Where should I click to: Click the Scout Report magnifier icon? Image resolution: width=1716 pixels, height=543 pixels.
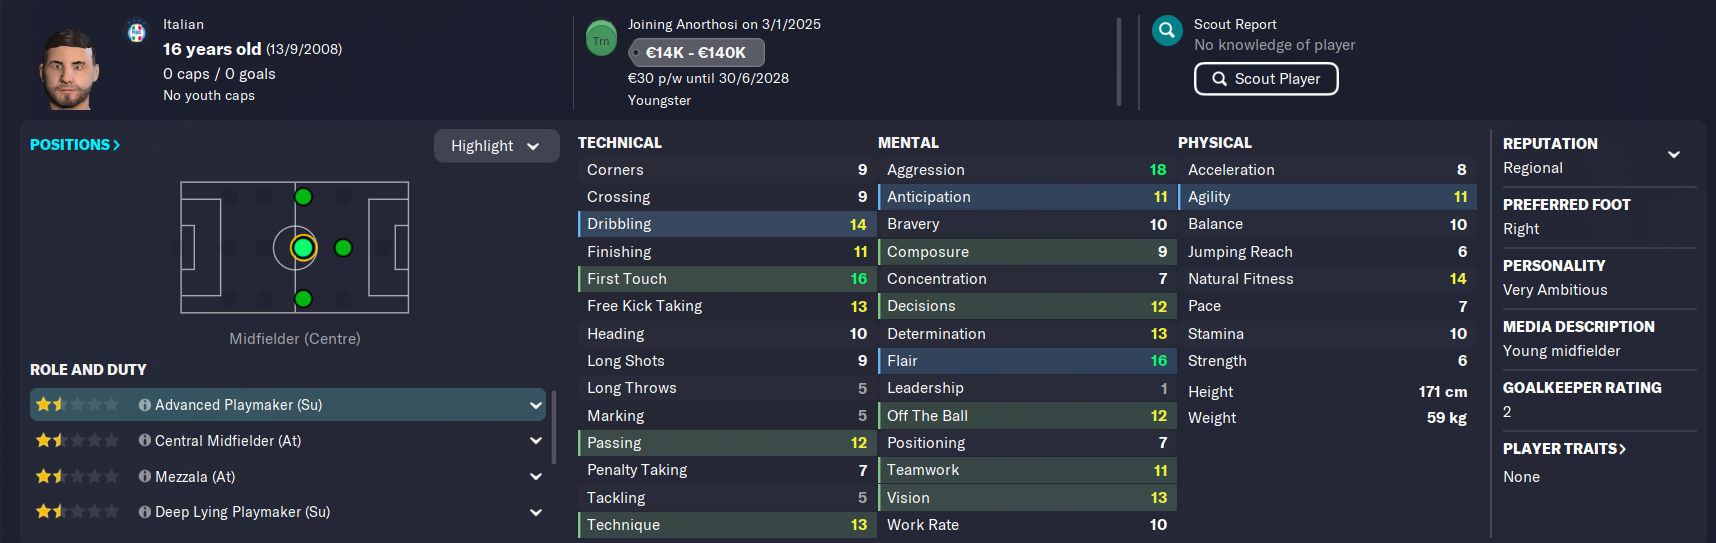click(1167, 31)
